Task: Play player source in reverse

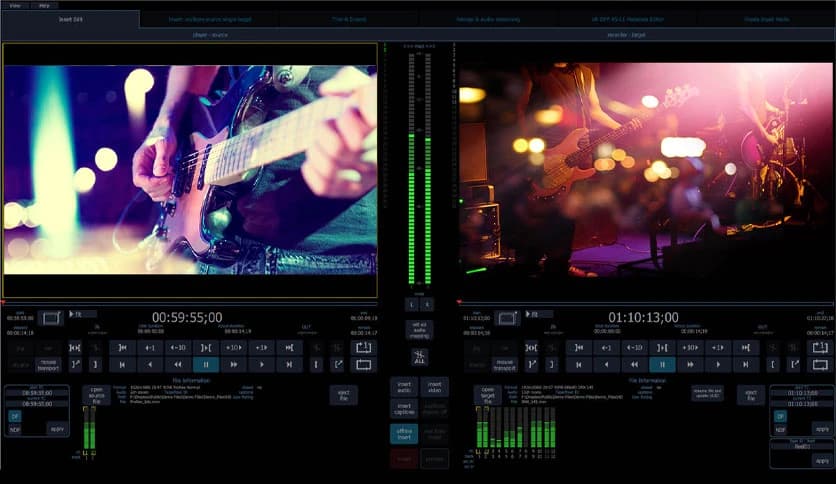Action: [x=150, y=365]
